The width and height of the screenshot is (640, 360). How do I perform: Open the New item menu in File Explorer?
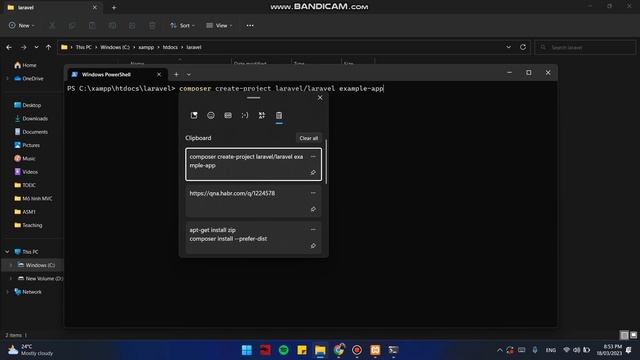coord(21,25)
